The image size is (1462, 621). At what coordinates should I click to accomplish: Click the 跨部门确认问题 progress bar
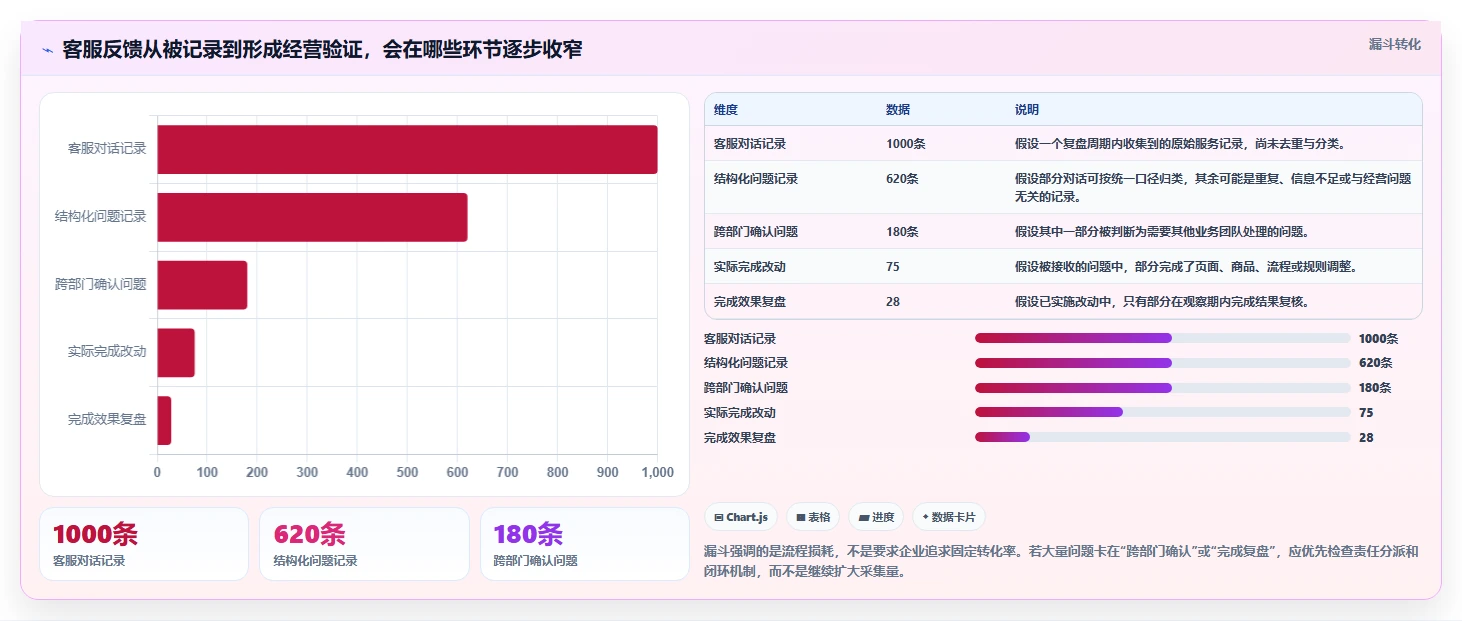point(1162,388)
